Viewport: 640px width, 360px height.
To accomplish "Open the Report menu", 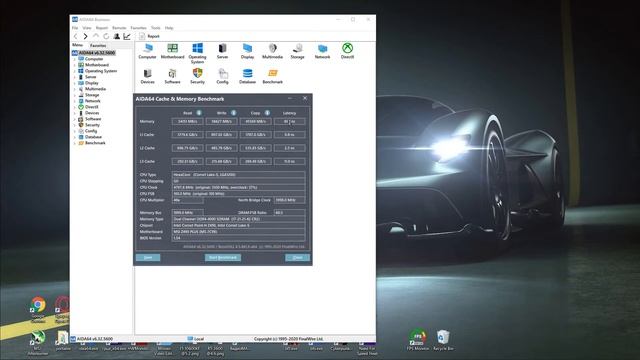I will pyautogui.click(x=102, y=28).
